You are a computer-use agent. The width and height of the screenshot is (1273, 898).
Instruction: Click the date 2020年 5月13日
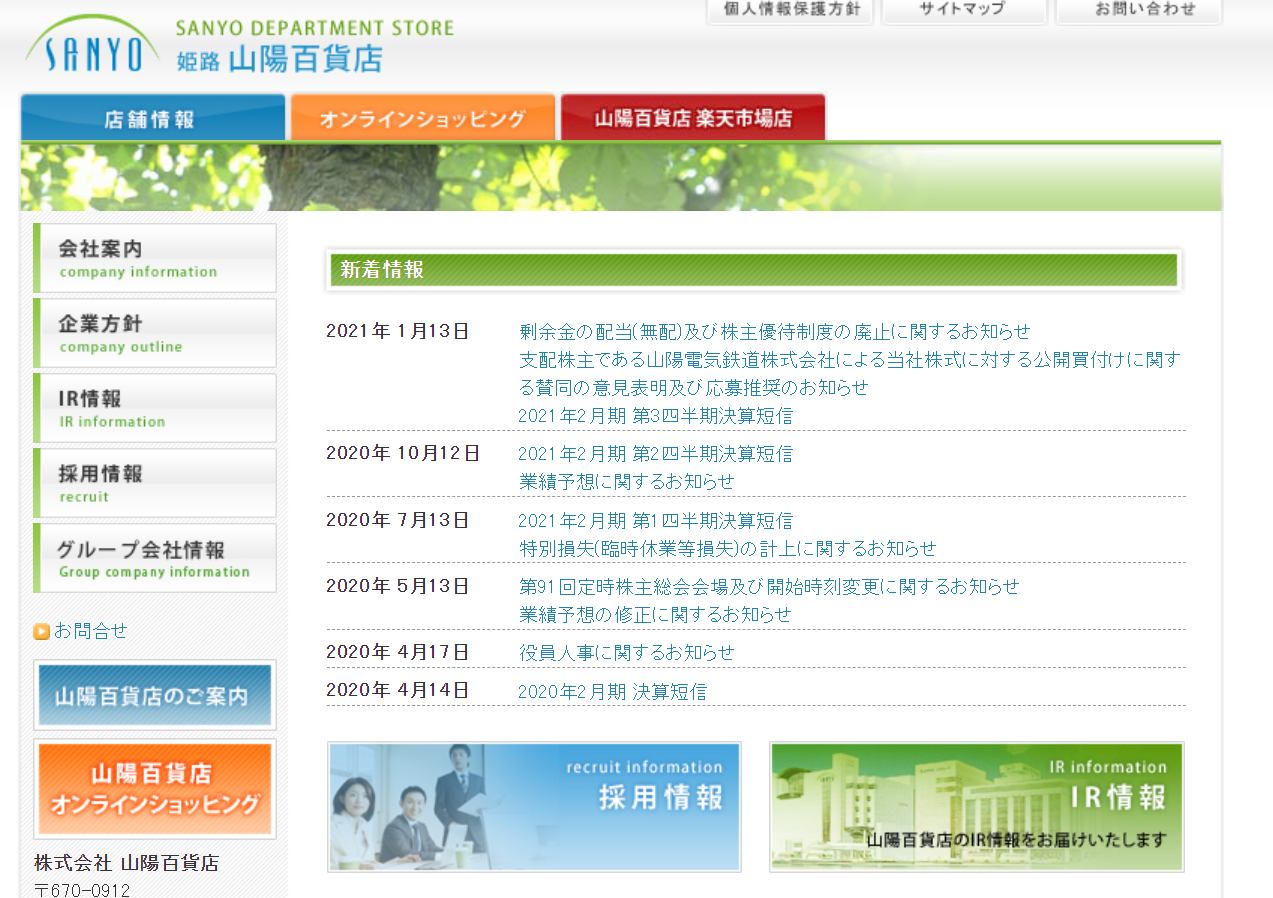[x=398, y=586]
